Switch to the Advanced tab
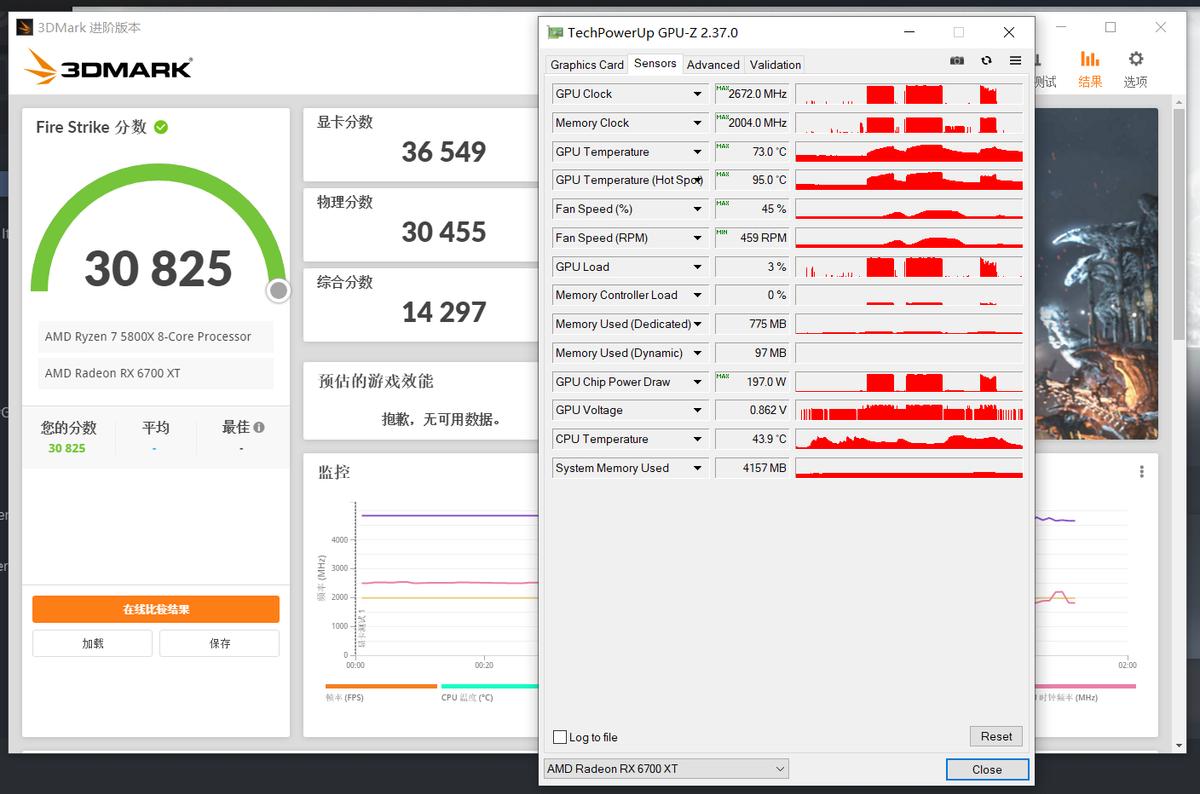The image size is (1200, 794). point(713,64)
